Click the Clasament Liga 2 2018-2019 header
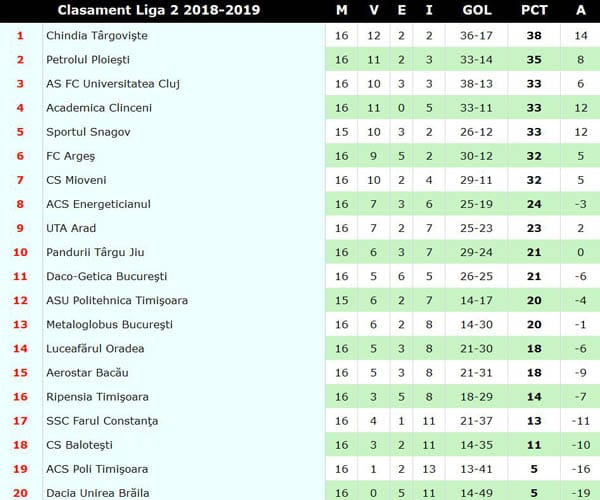The image size is (600, 500). [159, 11]
